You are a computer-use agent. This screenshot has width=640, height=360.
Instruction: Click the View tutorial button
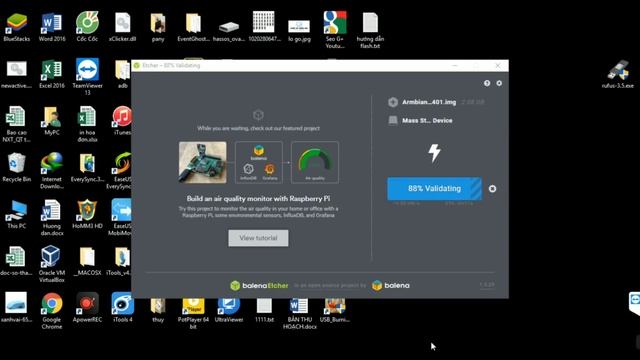pyautogui.click(x=258, y=238)
